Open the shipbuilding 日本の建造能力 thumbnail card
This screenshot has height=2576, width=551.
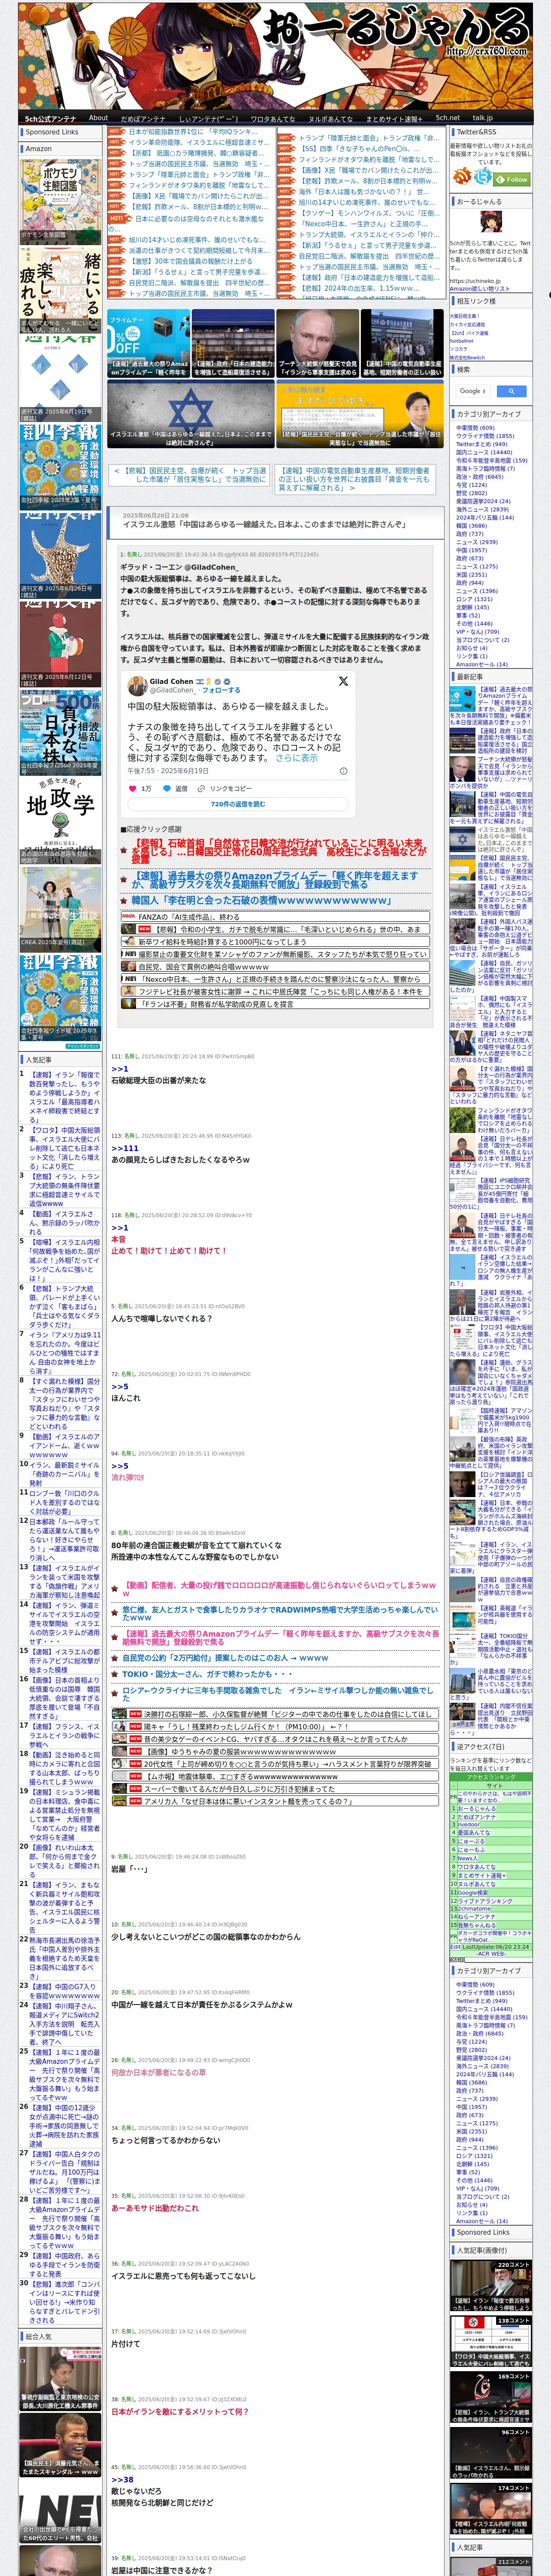(233, 343)
